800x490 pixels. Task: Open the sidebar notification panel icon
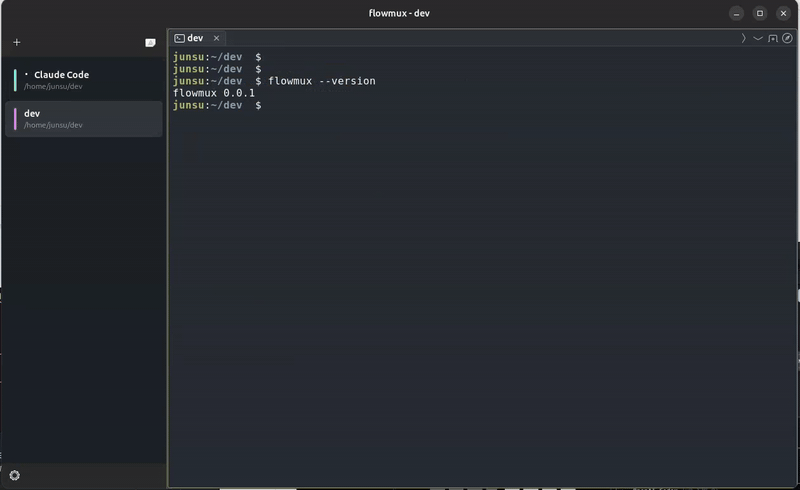tap(150, 42)
